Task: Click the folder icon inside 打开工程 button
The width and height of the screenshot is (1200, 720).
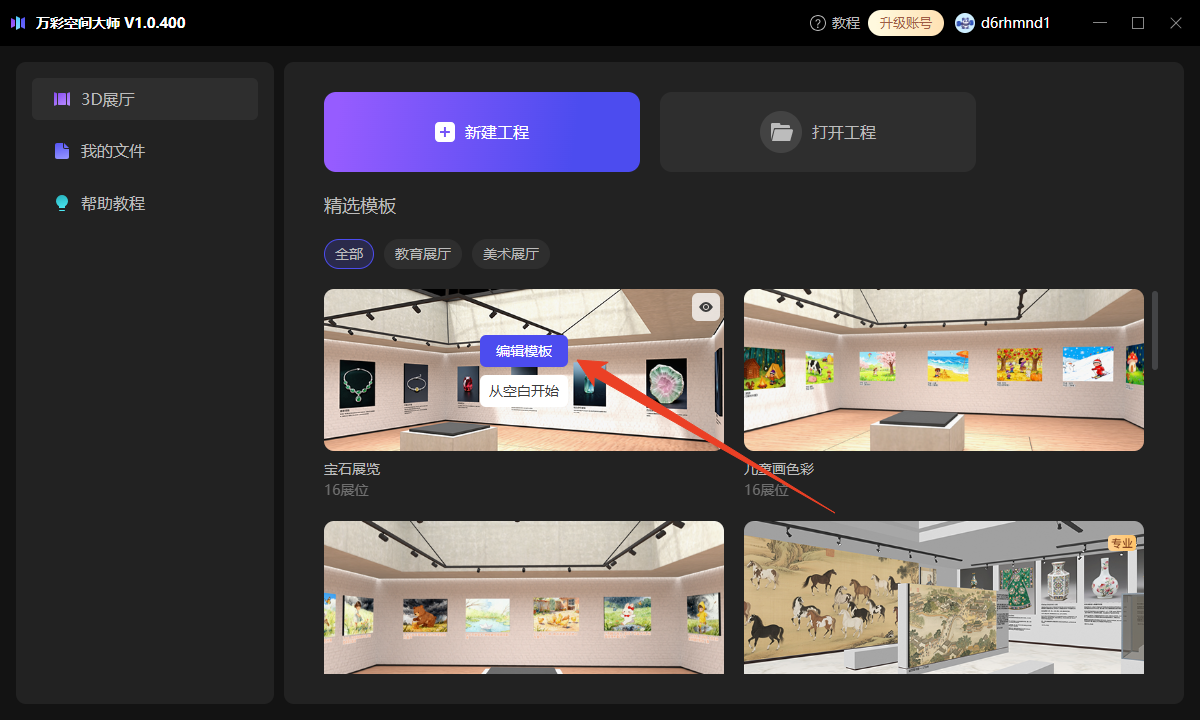Action: tap(781, 131)
